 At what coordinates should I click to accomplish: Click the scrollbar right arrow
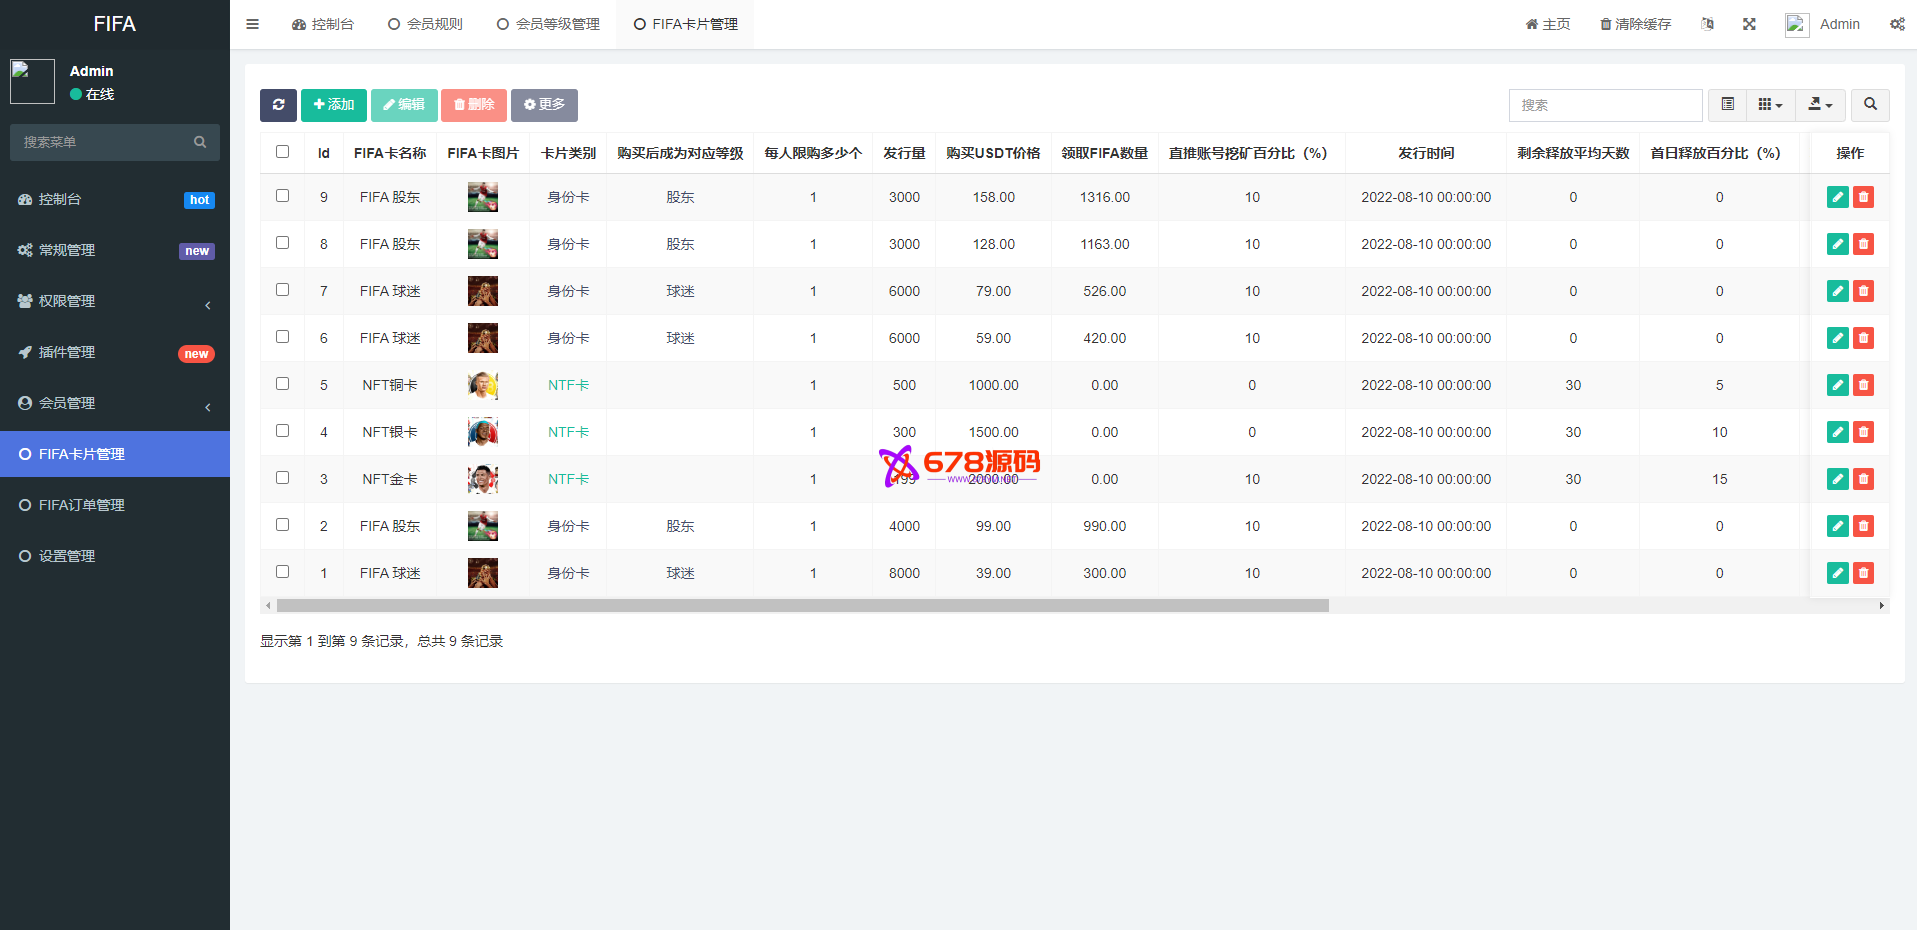tap(1882, 605)
